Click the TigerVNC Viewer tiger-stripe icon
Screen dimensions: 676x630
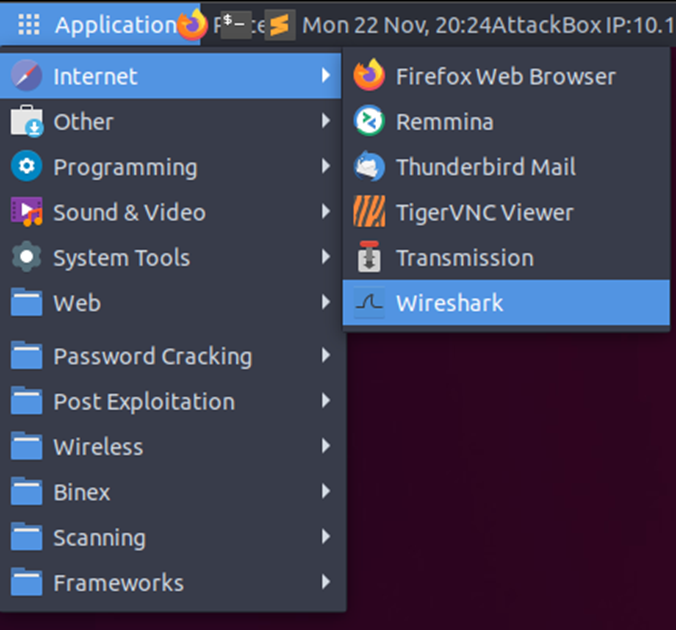point(369,211)
